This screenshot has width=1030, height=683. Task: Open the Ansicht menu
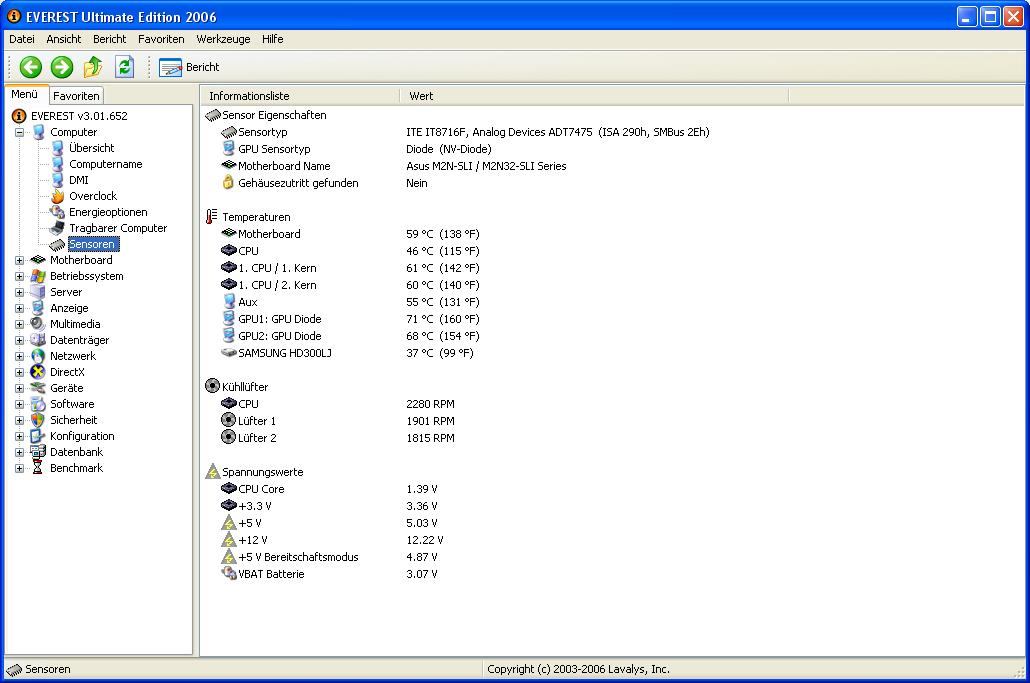[x=64, y=39]
